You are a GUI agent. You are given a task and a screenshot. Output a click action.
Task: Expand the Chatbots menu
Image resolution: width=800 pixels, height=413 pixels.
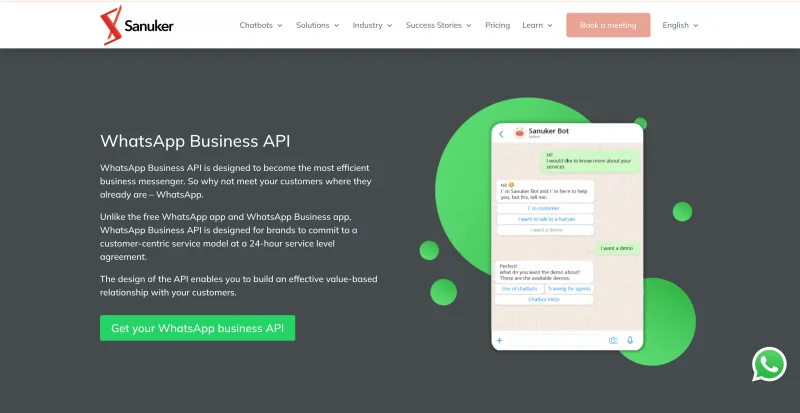261,25
